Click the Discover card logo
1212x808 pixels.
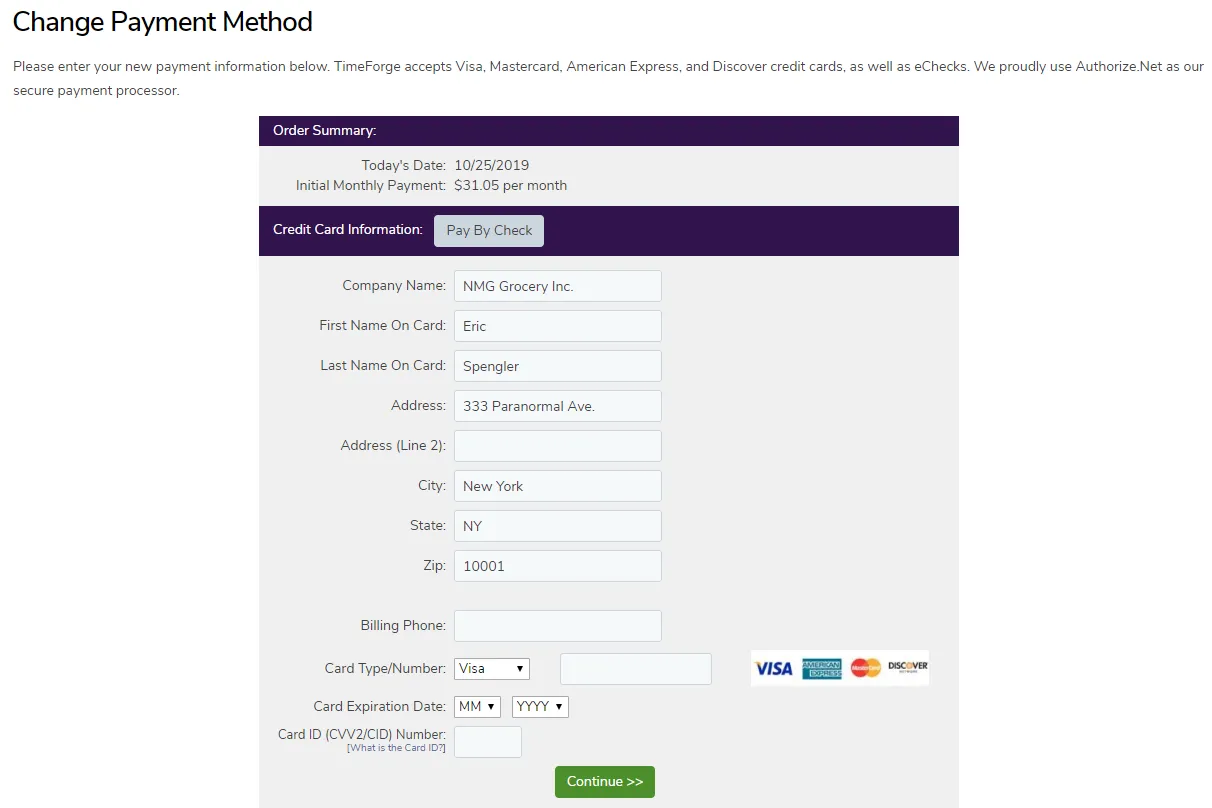(x=908, y=668)
